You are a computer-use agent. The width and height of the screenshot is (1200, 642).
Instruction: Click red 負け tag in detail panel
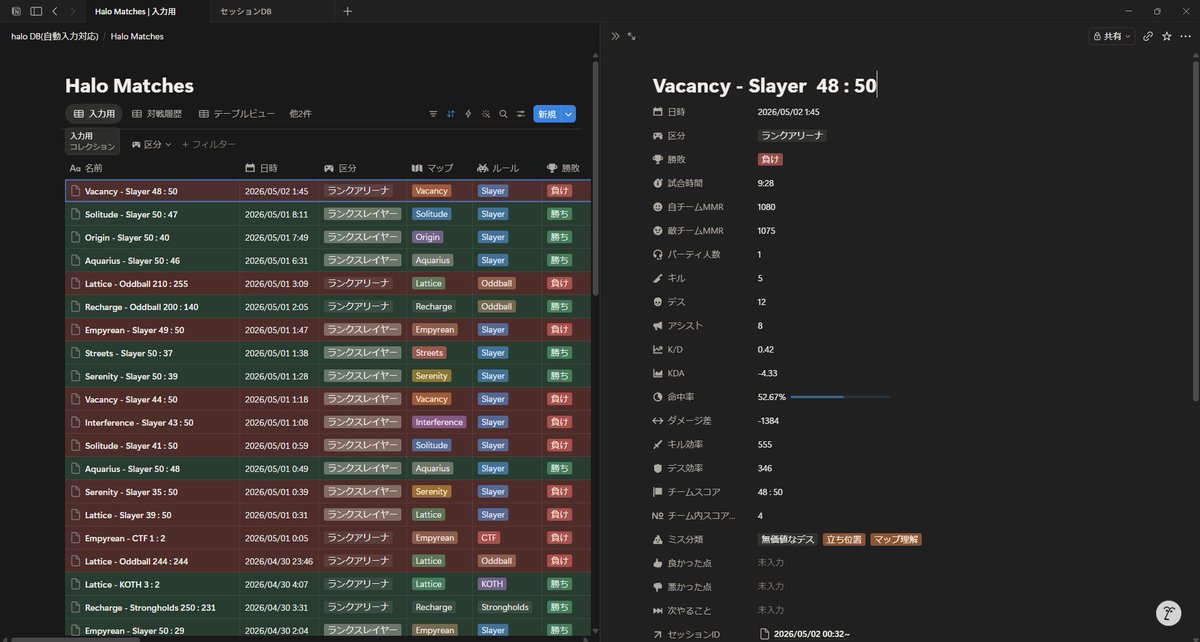pos(770,159)
